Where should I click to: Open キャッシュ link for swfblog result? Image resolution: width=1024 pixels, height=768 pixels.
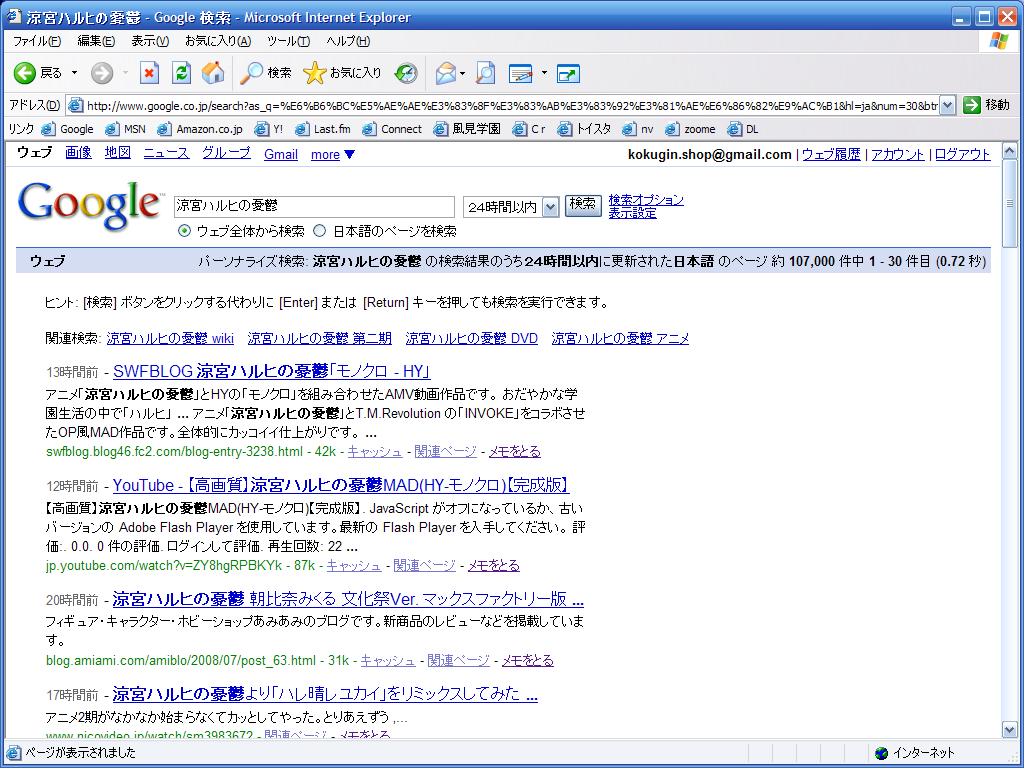pyautogui.click(x=375, y=451)
